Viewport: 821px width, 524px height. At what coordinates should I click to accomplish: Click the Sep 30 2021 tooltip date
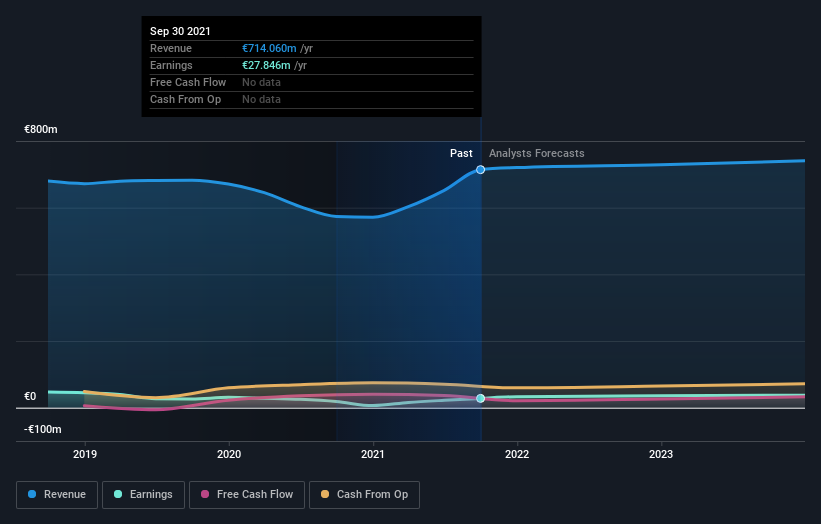point(180,31)
